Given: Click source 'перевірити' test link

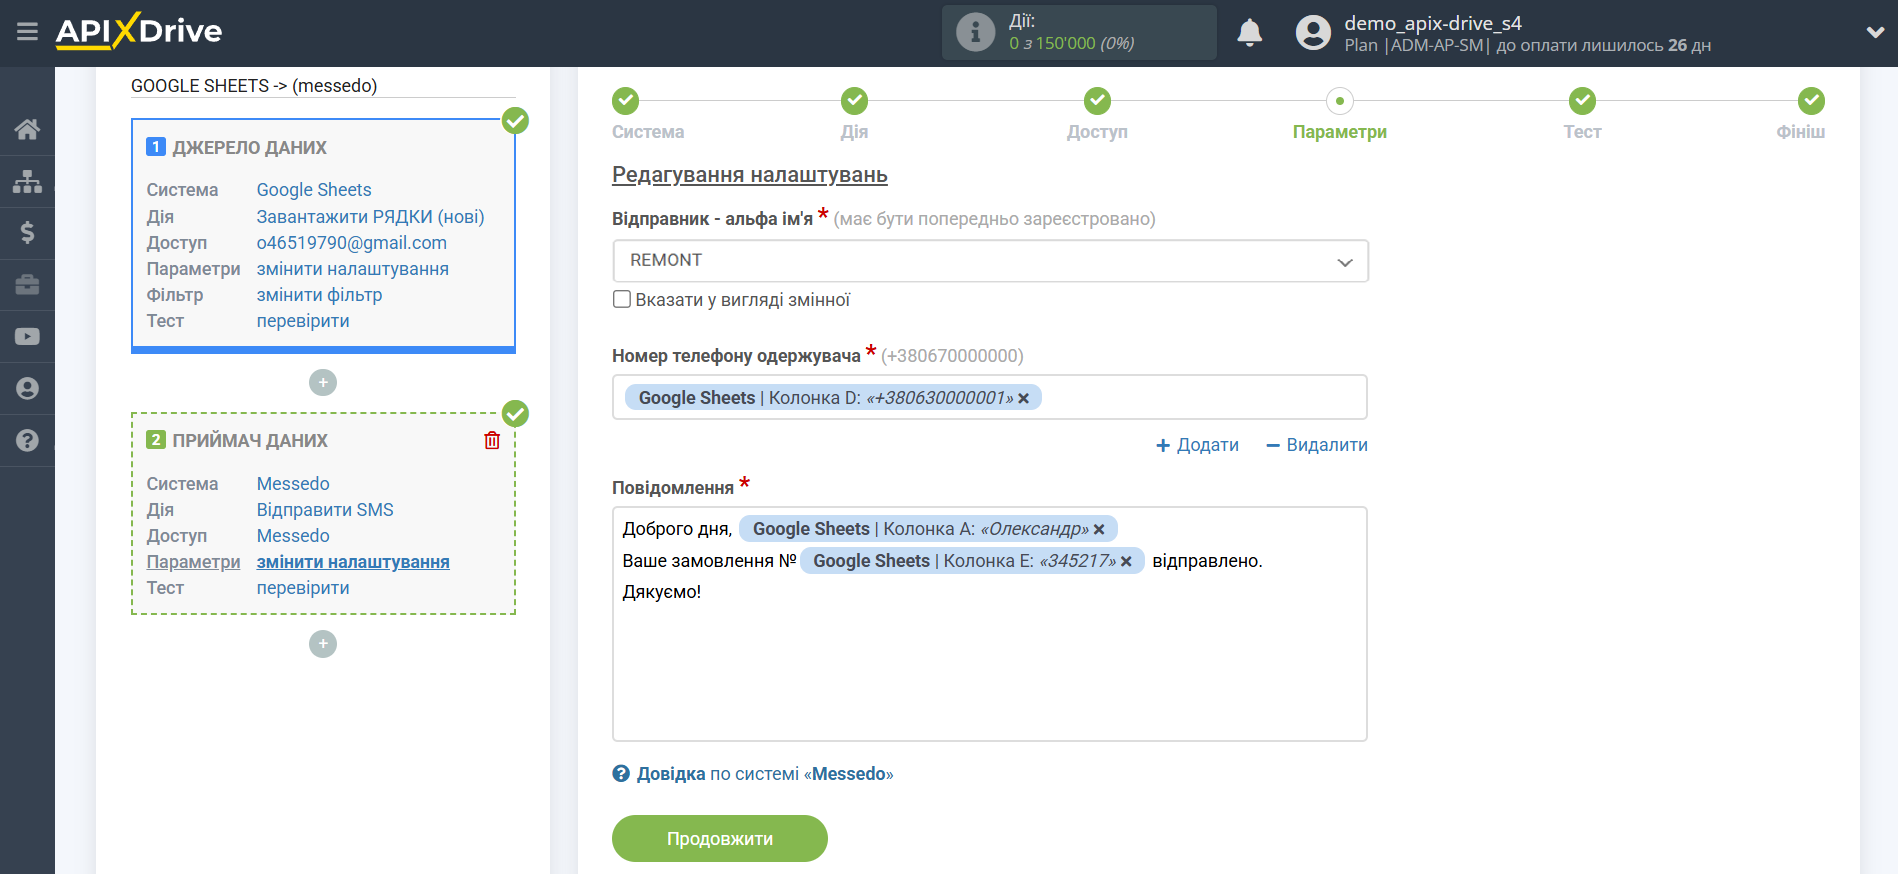Looking at the screenshot, I should tap(303, 321).
